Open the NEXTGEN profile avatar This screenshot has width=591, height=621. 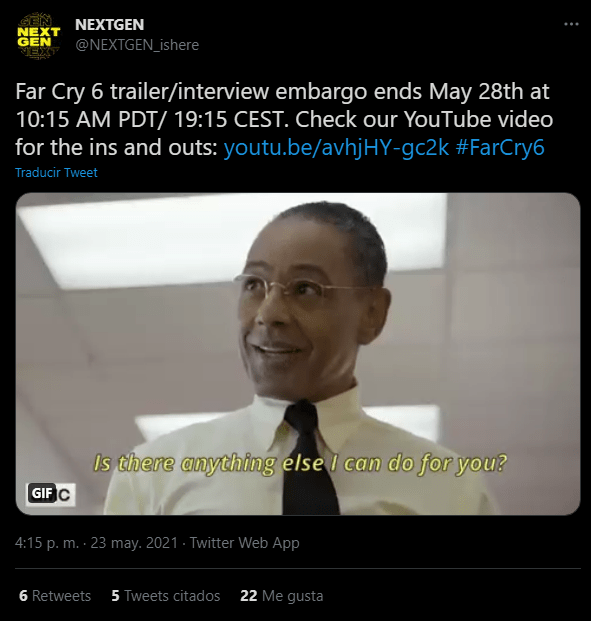(x=38, y=36)
